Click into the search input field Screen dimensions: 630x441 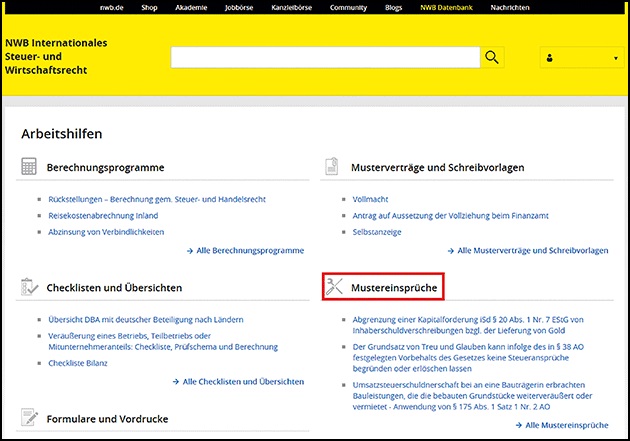click(325, 57)
